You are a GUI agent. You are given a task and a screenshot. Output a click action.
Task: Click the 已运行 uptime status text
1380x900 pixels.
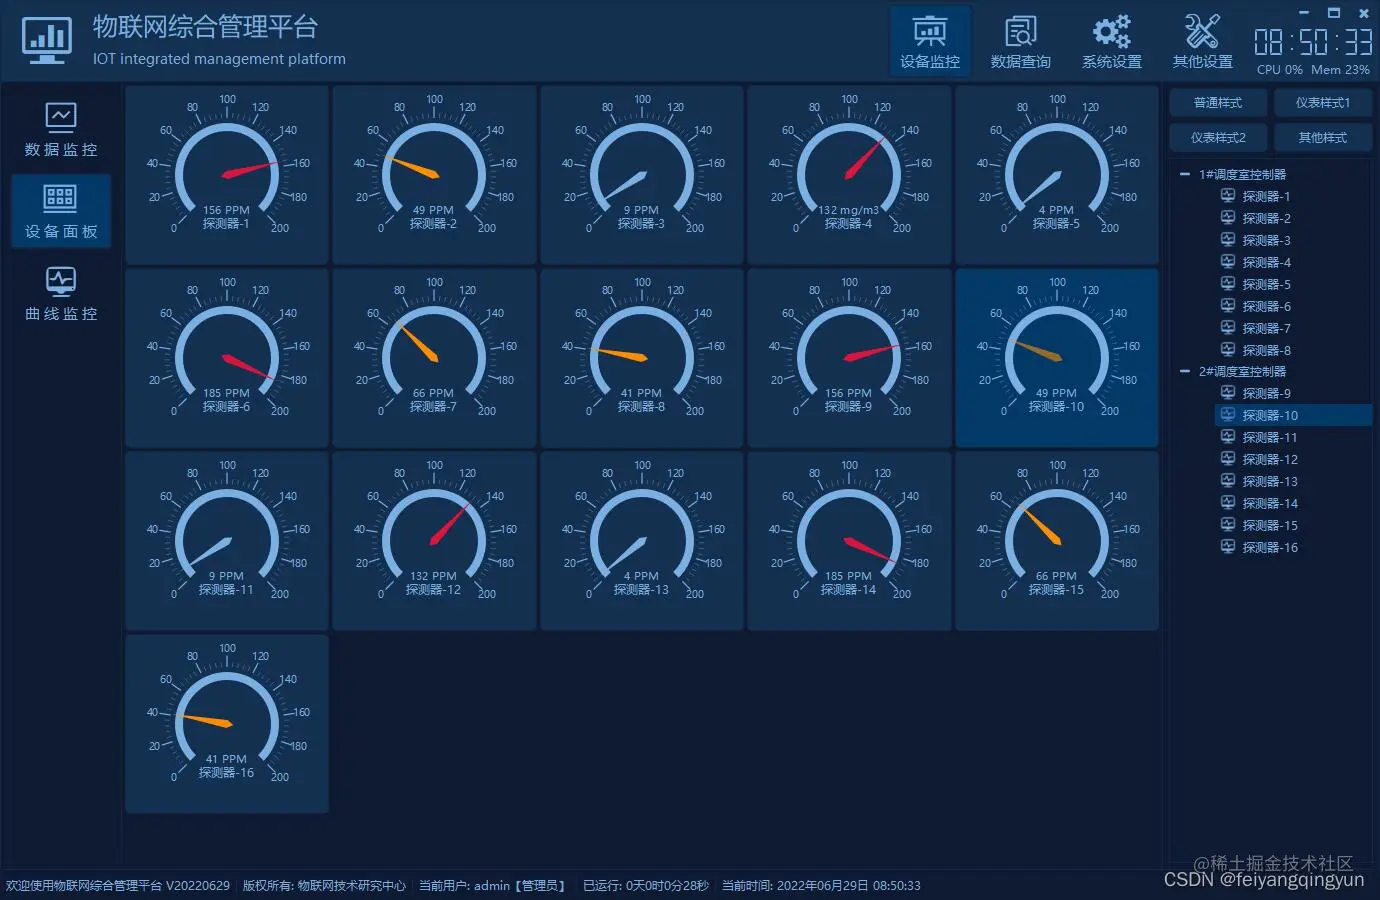tap(646, 886)
